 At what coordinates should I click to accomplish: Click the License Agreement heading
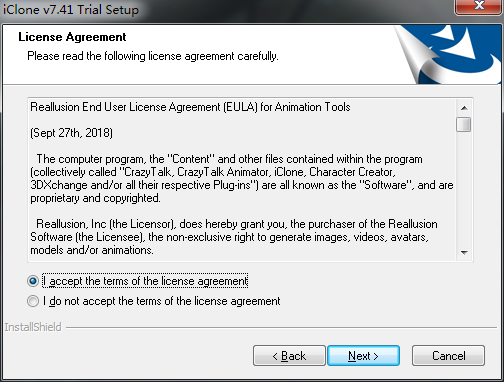tap(72, 37)
